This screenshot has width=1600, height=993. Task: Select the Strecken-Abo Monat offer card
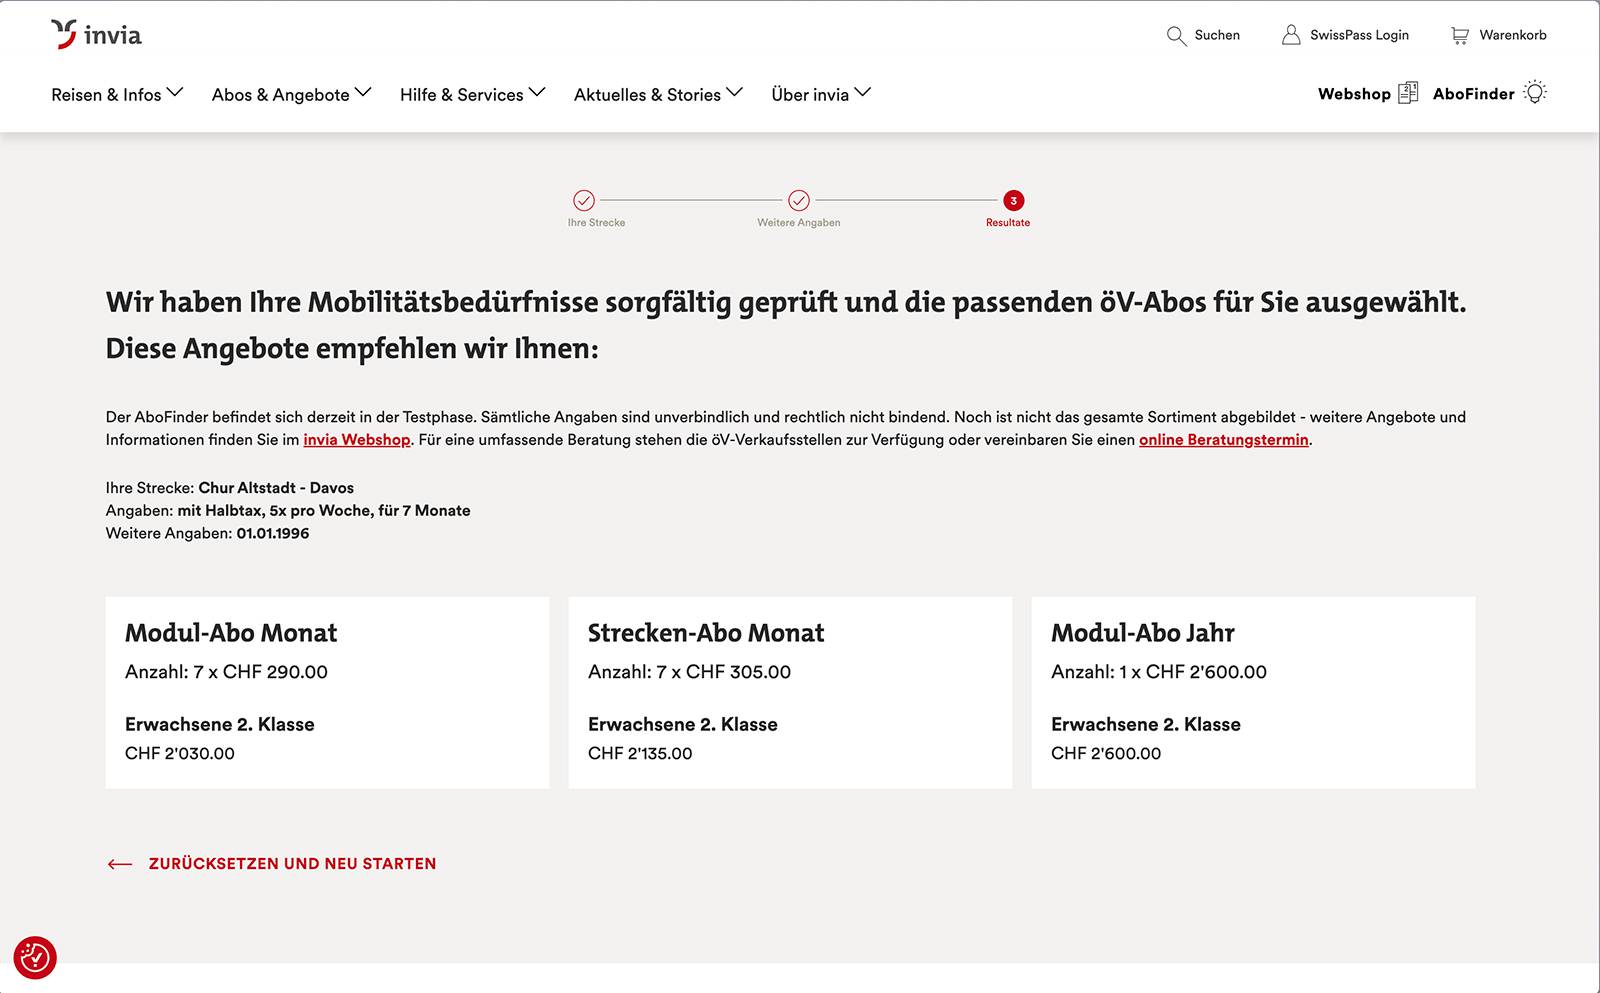coord(789,692)
